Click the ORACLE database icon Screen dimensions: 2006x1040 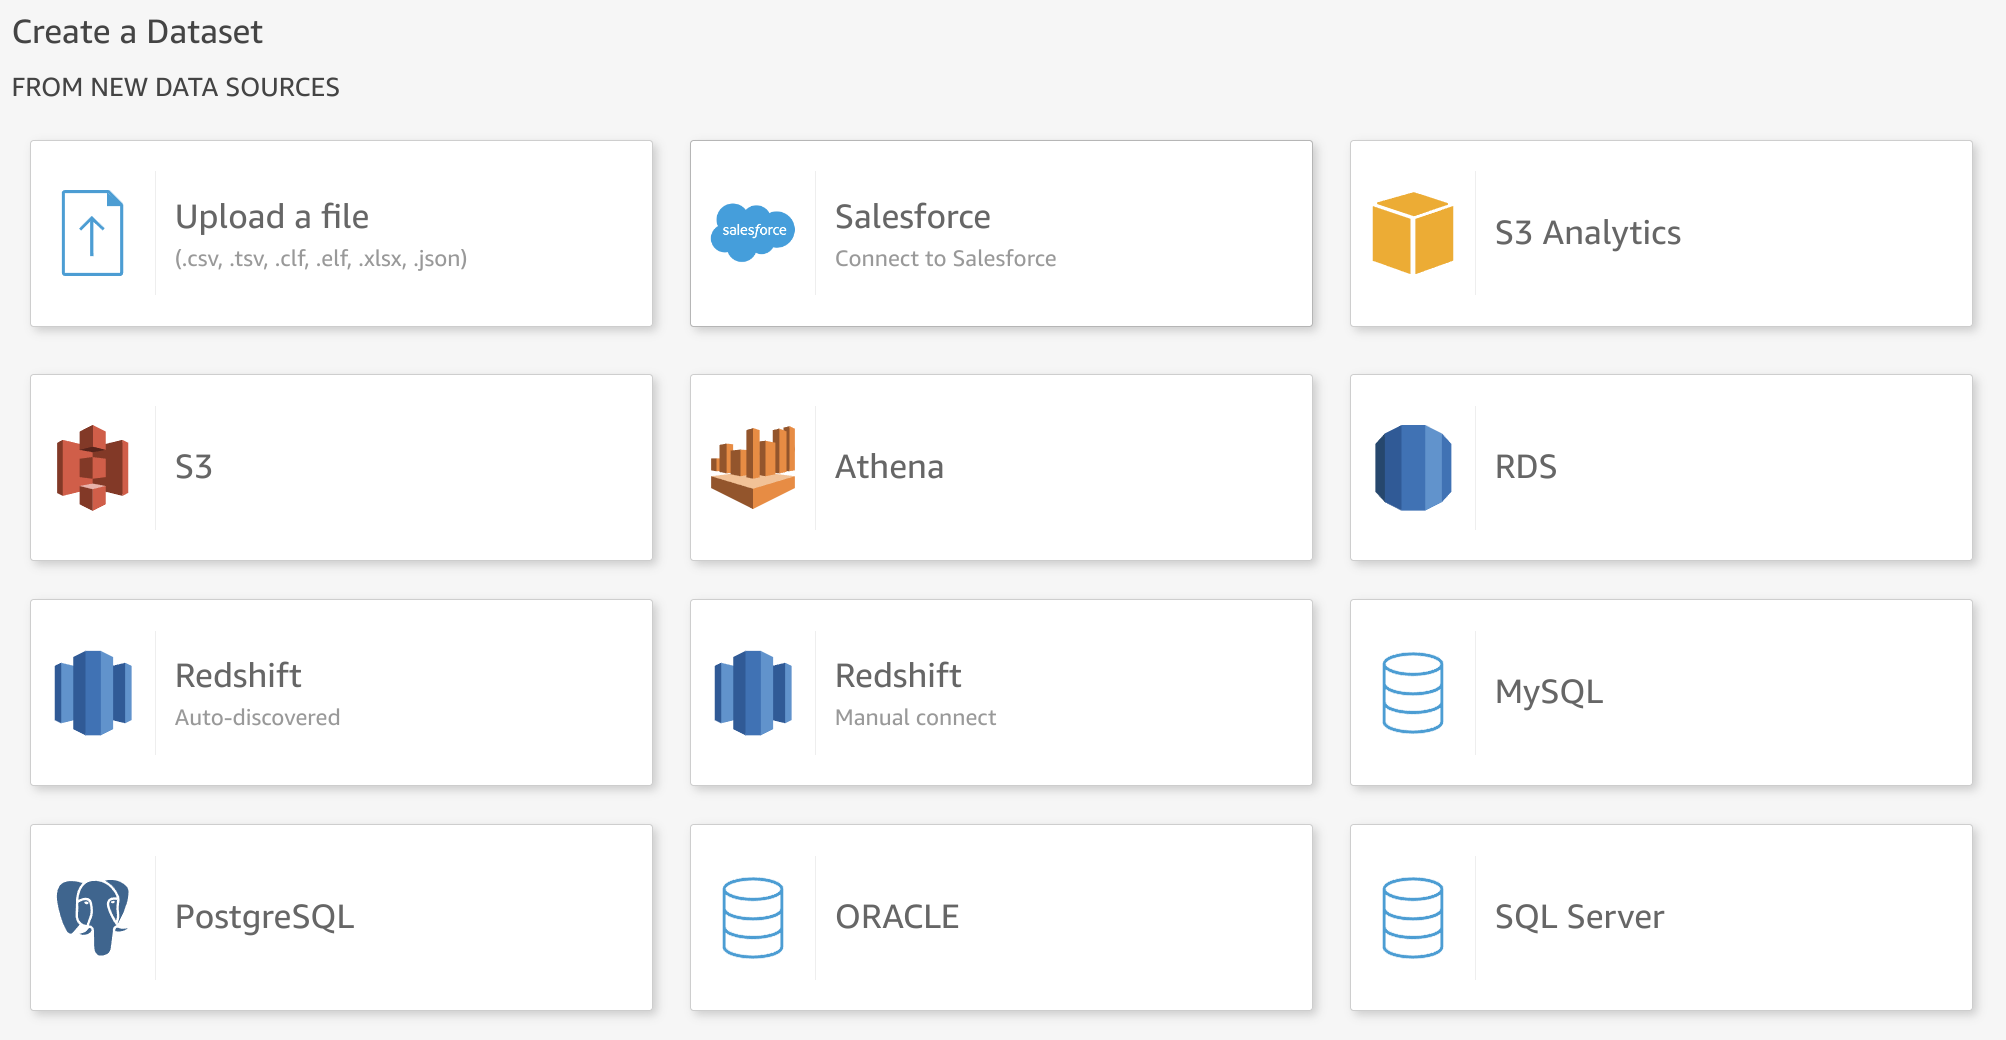pos(753,916)
